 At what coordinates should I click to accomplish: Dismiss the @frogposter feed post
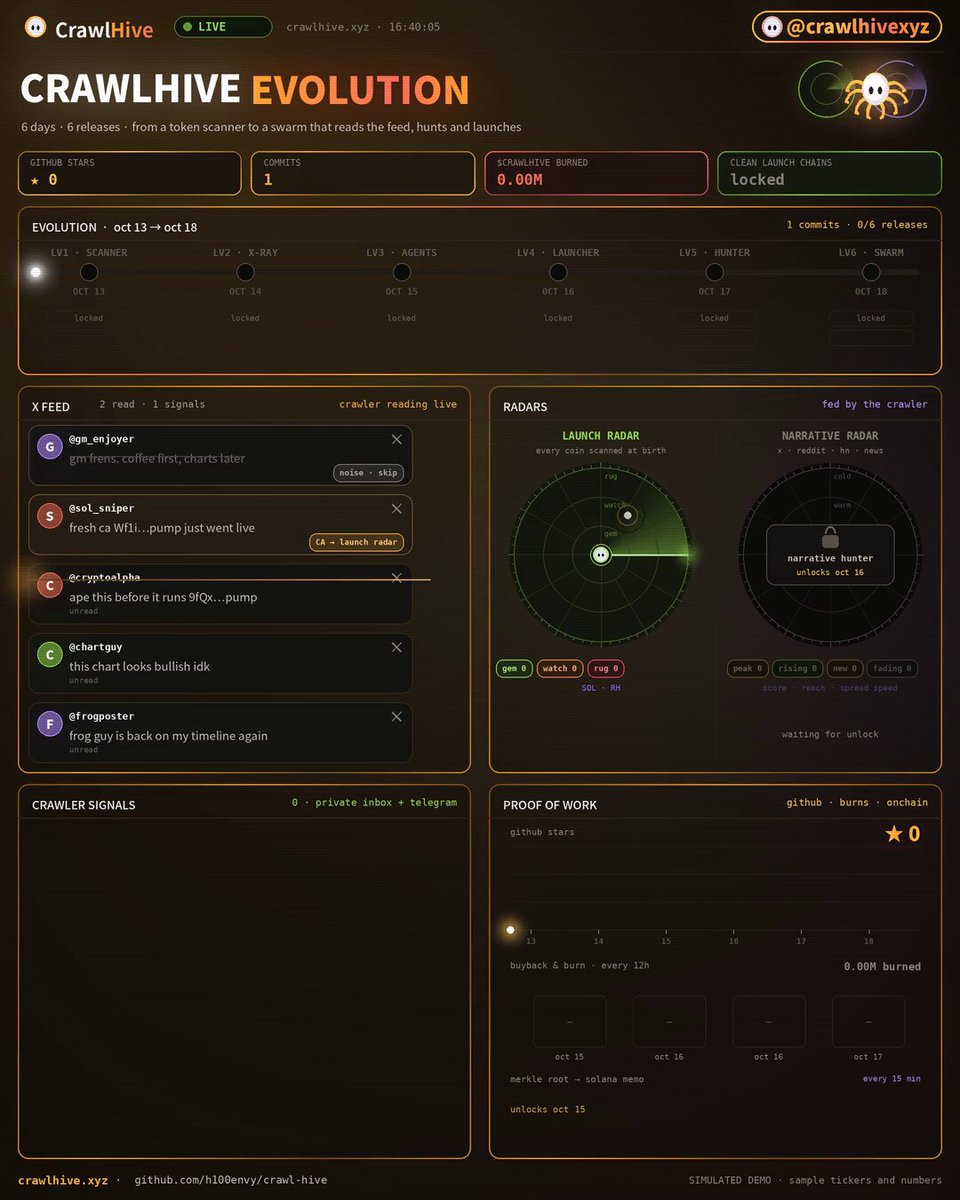(396, 716)
